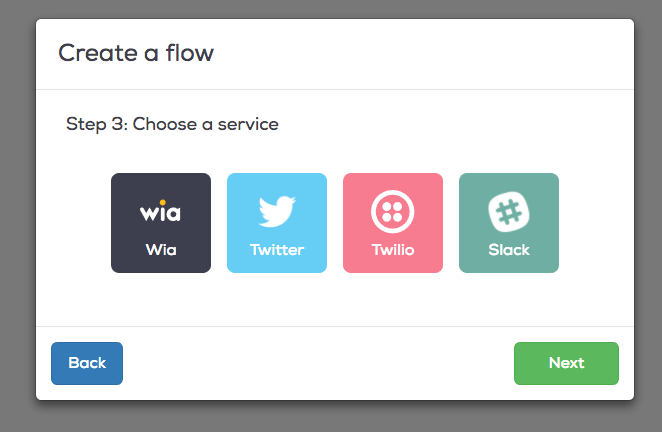Click the Wia logo icon

click(160, 211)
